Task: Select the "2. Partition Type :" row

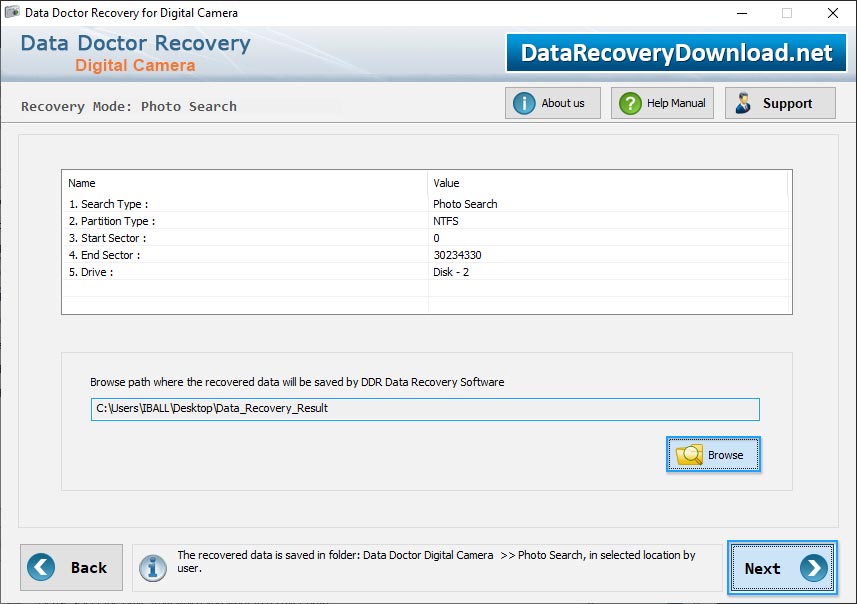Action: pyautogui.click(x=426, y=221)
